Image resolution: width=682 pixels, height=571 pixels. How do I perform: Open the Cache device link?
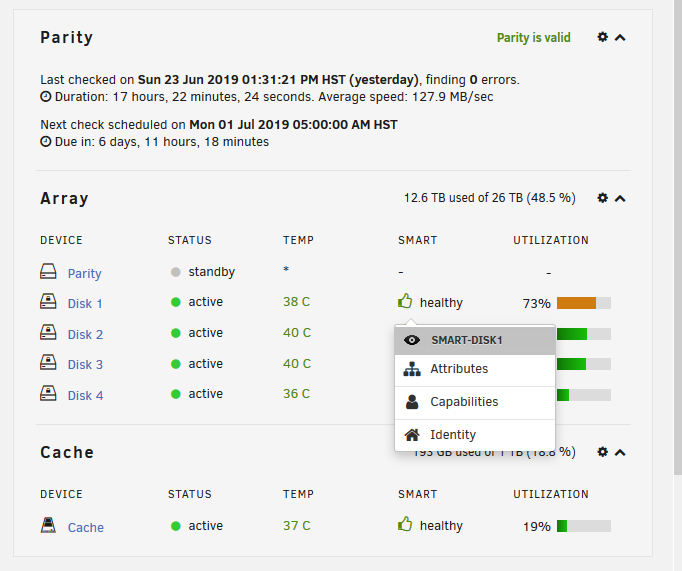[86, 528]
